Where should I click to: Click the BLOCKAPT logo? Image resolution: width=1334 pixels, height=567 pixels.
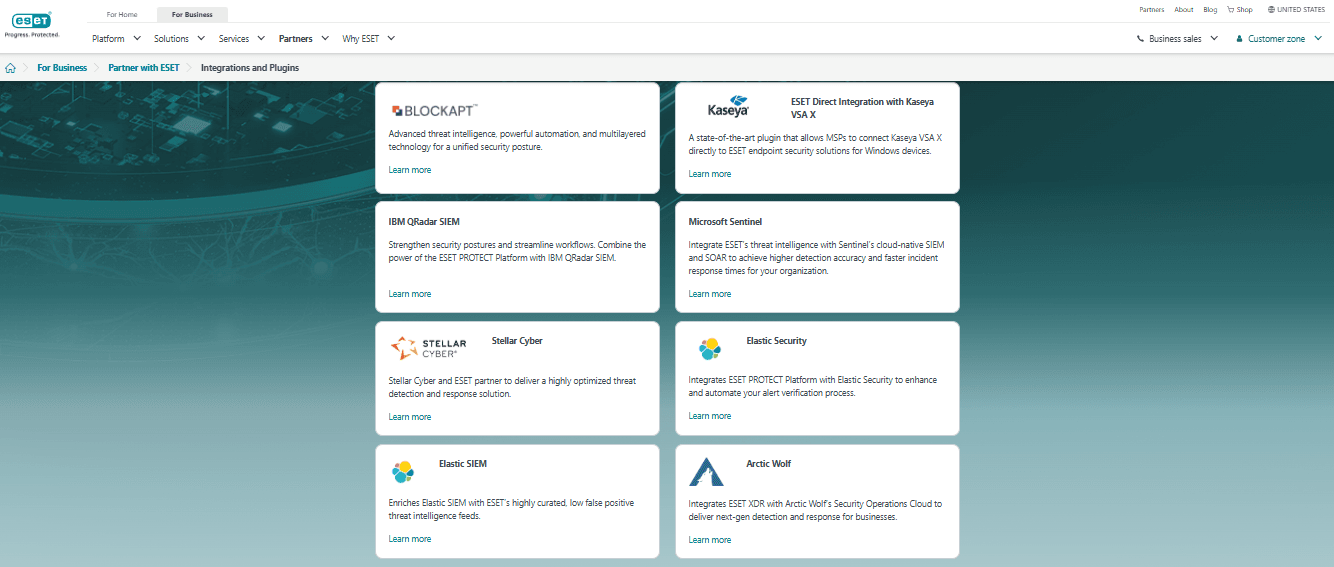click(434, 110)
